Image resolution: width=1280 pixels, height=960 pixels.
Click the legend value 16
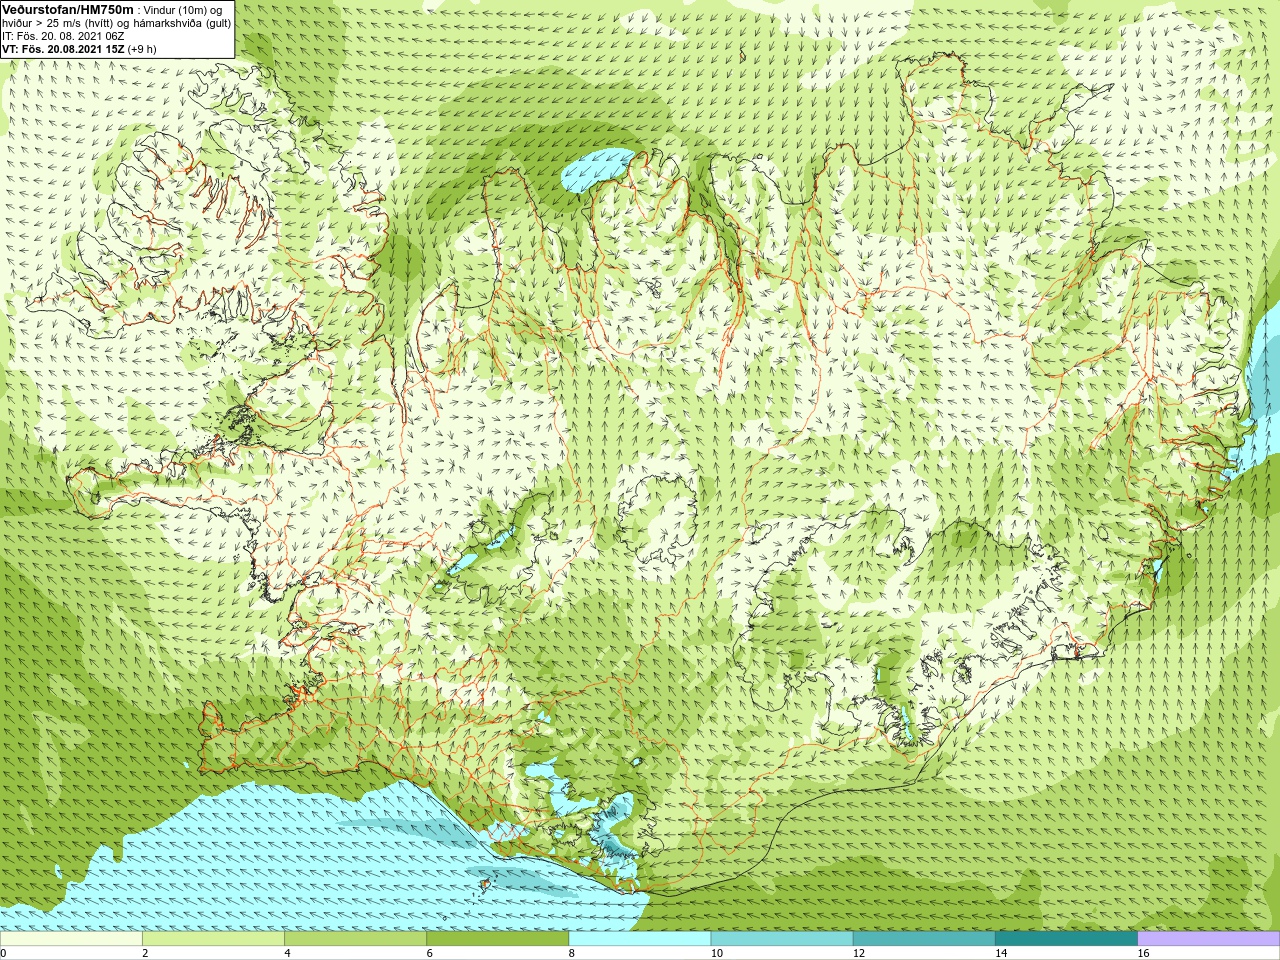[1144, 953]
